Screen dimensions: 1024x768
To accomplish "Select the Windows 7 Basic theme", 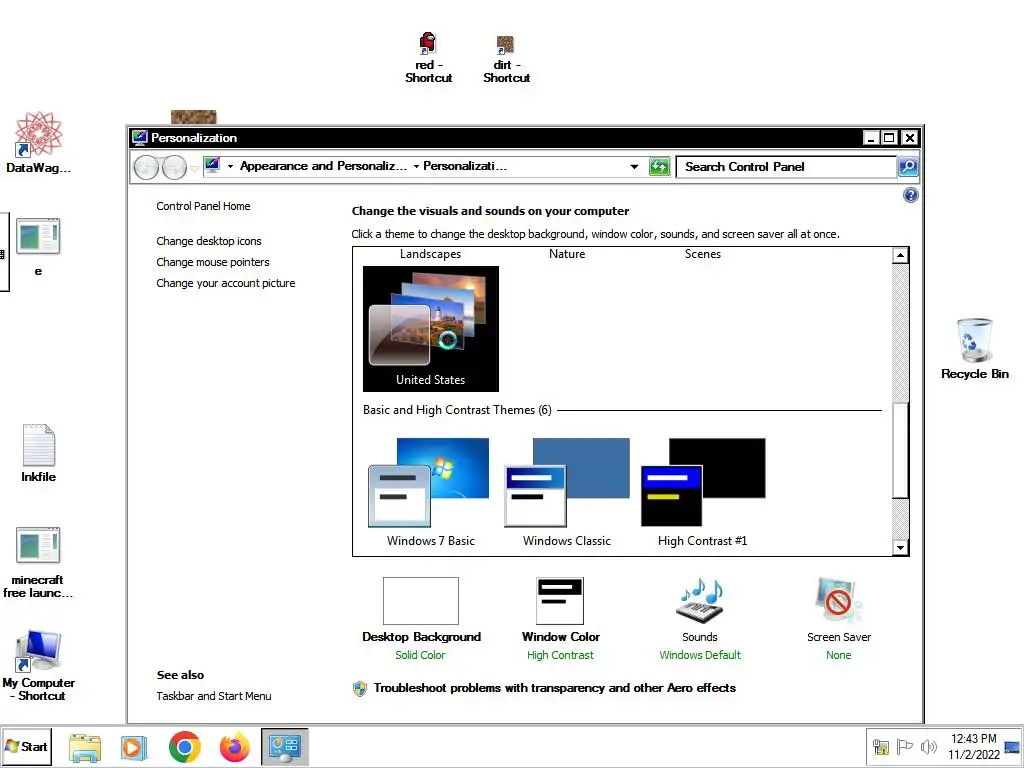I will [430, 492].
